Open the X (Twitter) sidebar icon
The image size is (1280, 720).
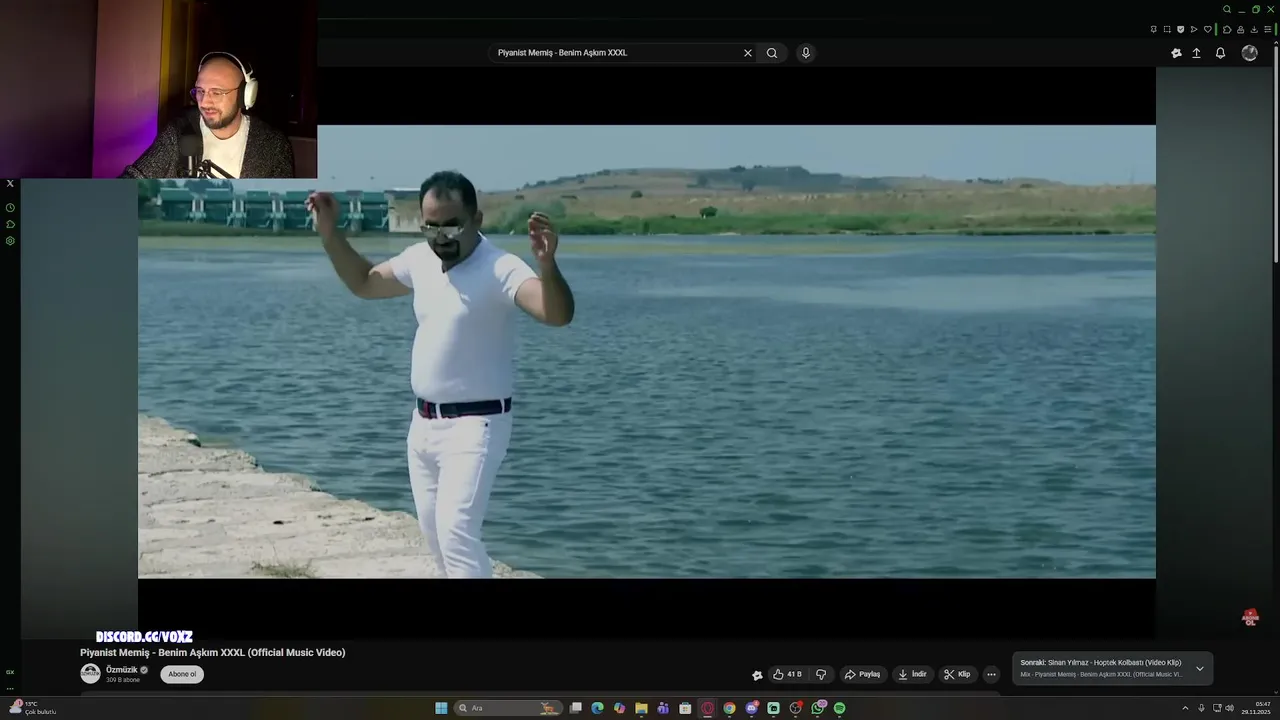coord(10,183)
